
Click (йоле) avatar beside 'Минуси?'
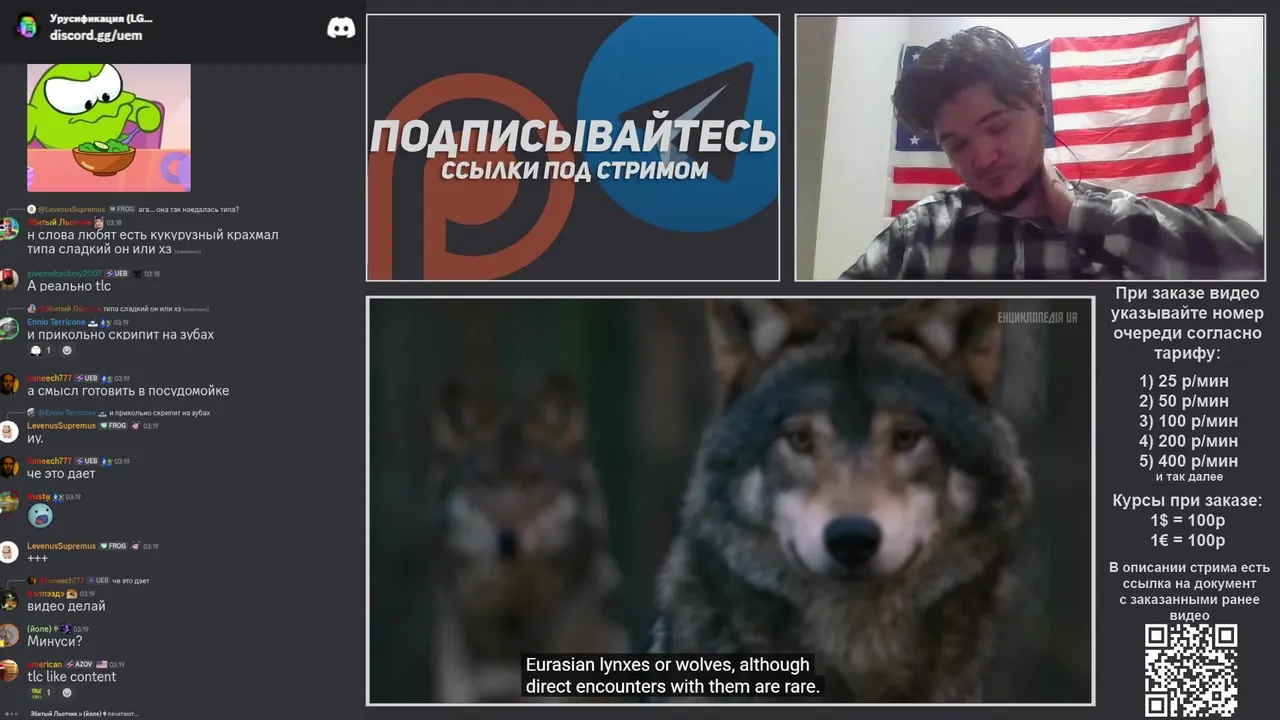(9, 635)
